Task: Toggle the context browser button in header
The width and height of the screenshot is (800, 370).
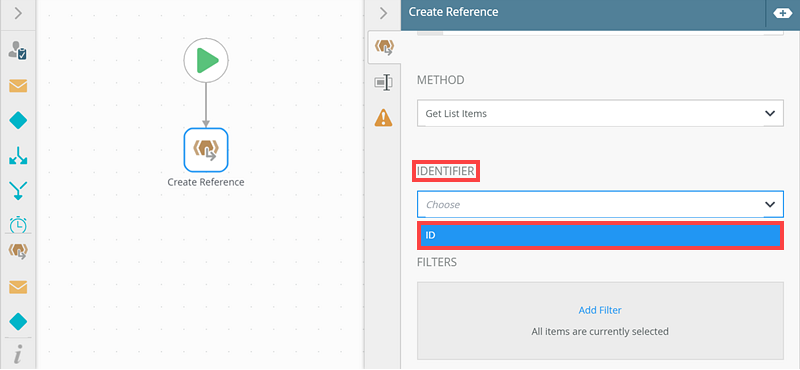Action: (783, 13)
